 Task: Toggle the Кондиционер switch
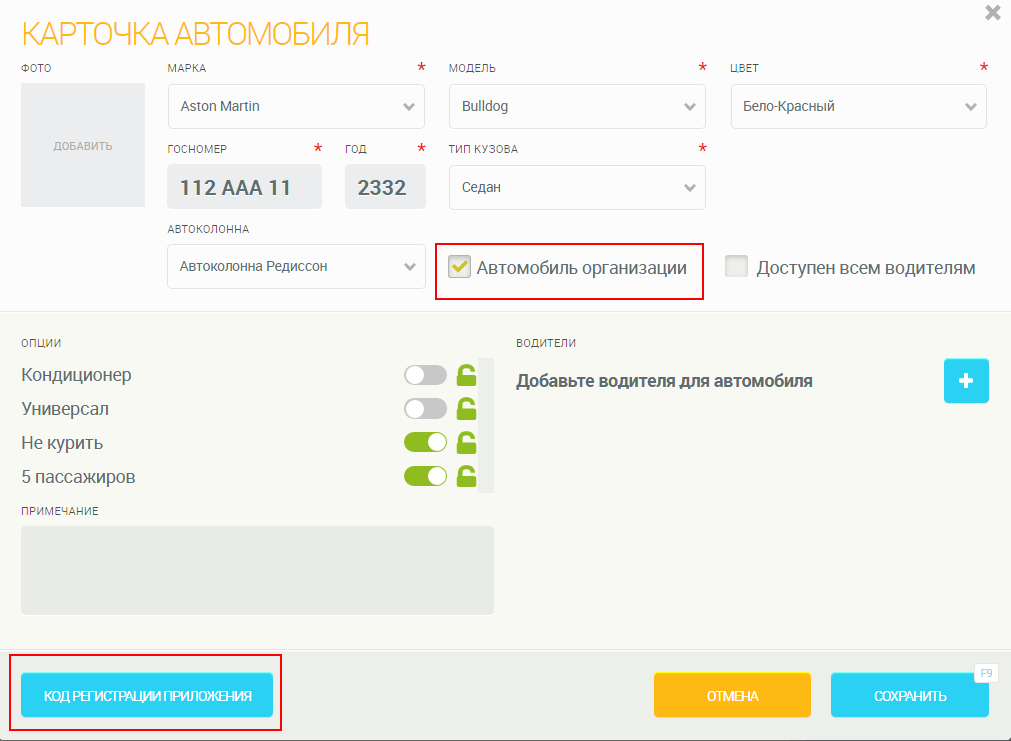(x=425, y=376)
